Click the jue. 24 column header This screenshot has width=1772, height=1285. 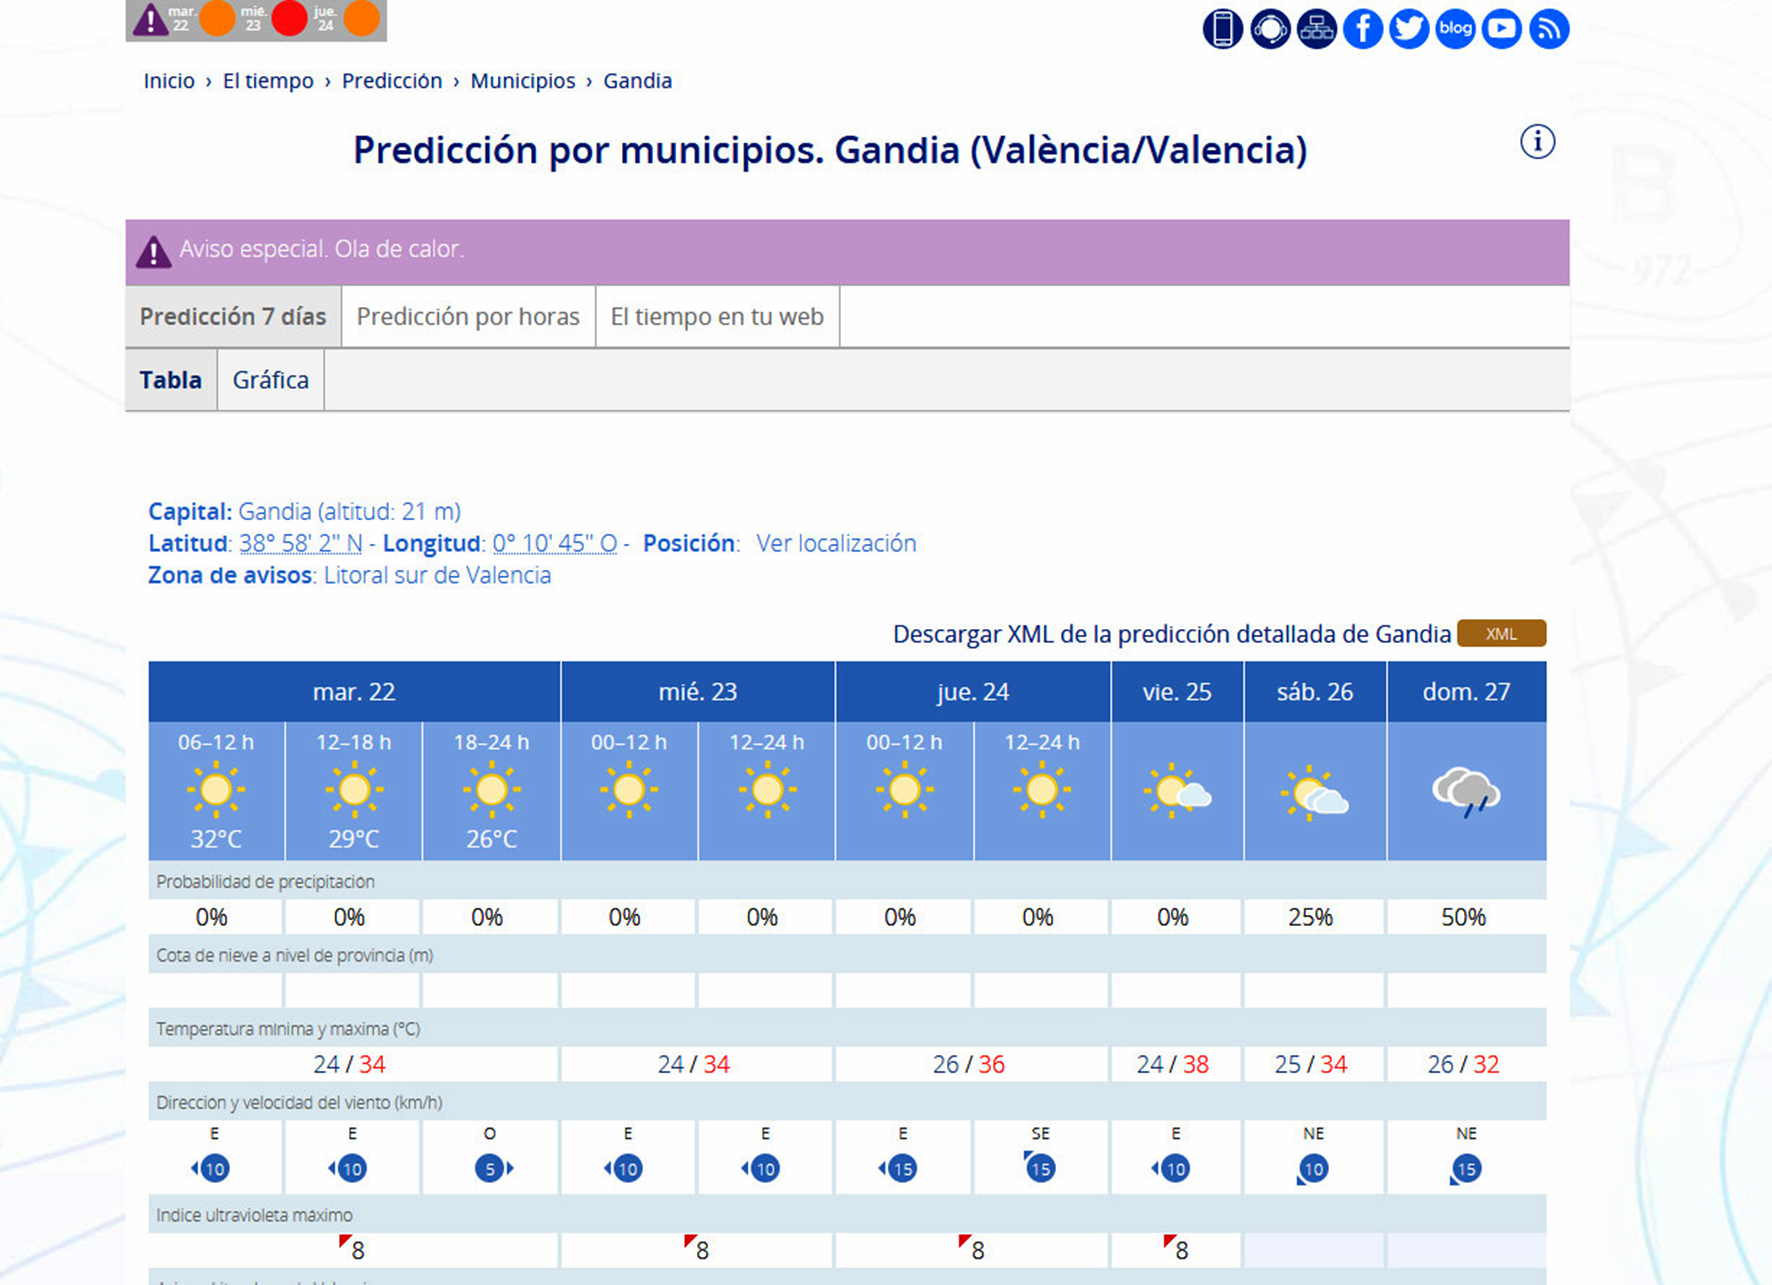tap(973, 692)
